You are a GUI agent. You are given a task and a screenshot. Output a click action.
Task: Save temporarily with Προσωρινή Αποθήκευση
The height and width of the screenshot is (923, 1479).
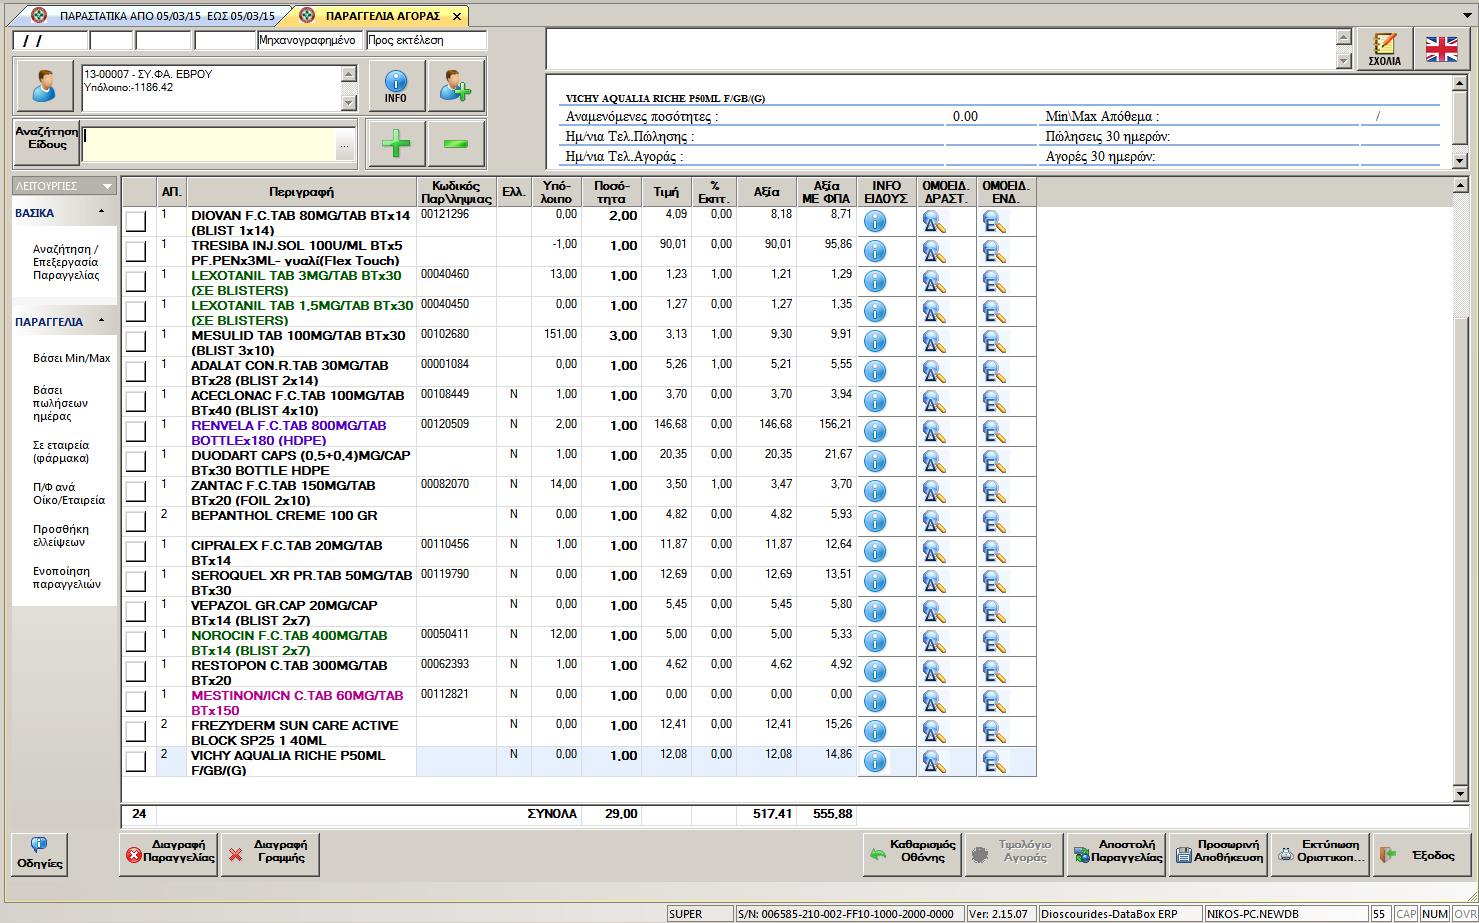(x=1218, y=854)
